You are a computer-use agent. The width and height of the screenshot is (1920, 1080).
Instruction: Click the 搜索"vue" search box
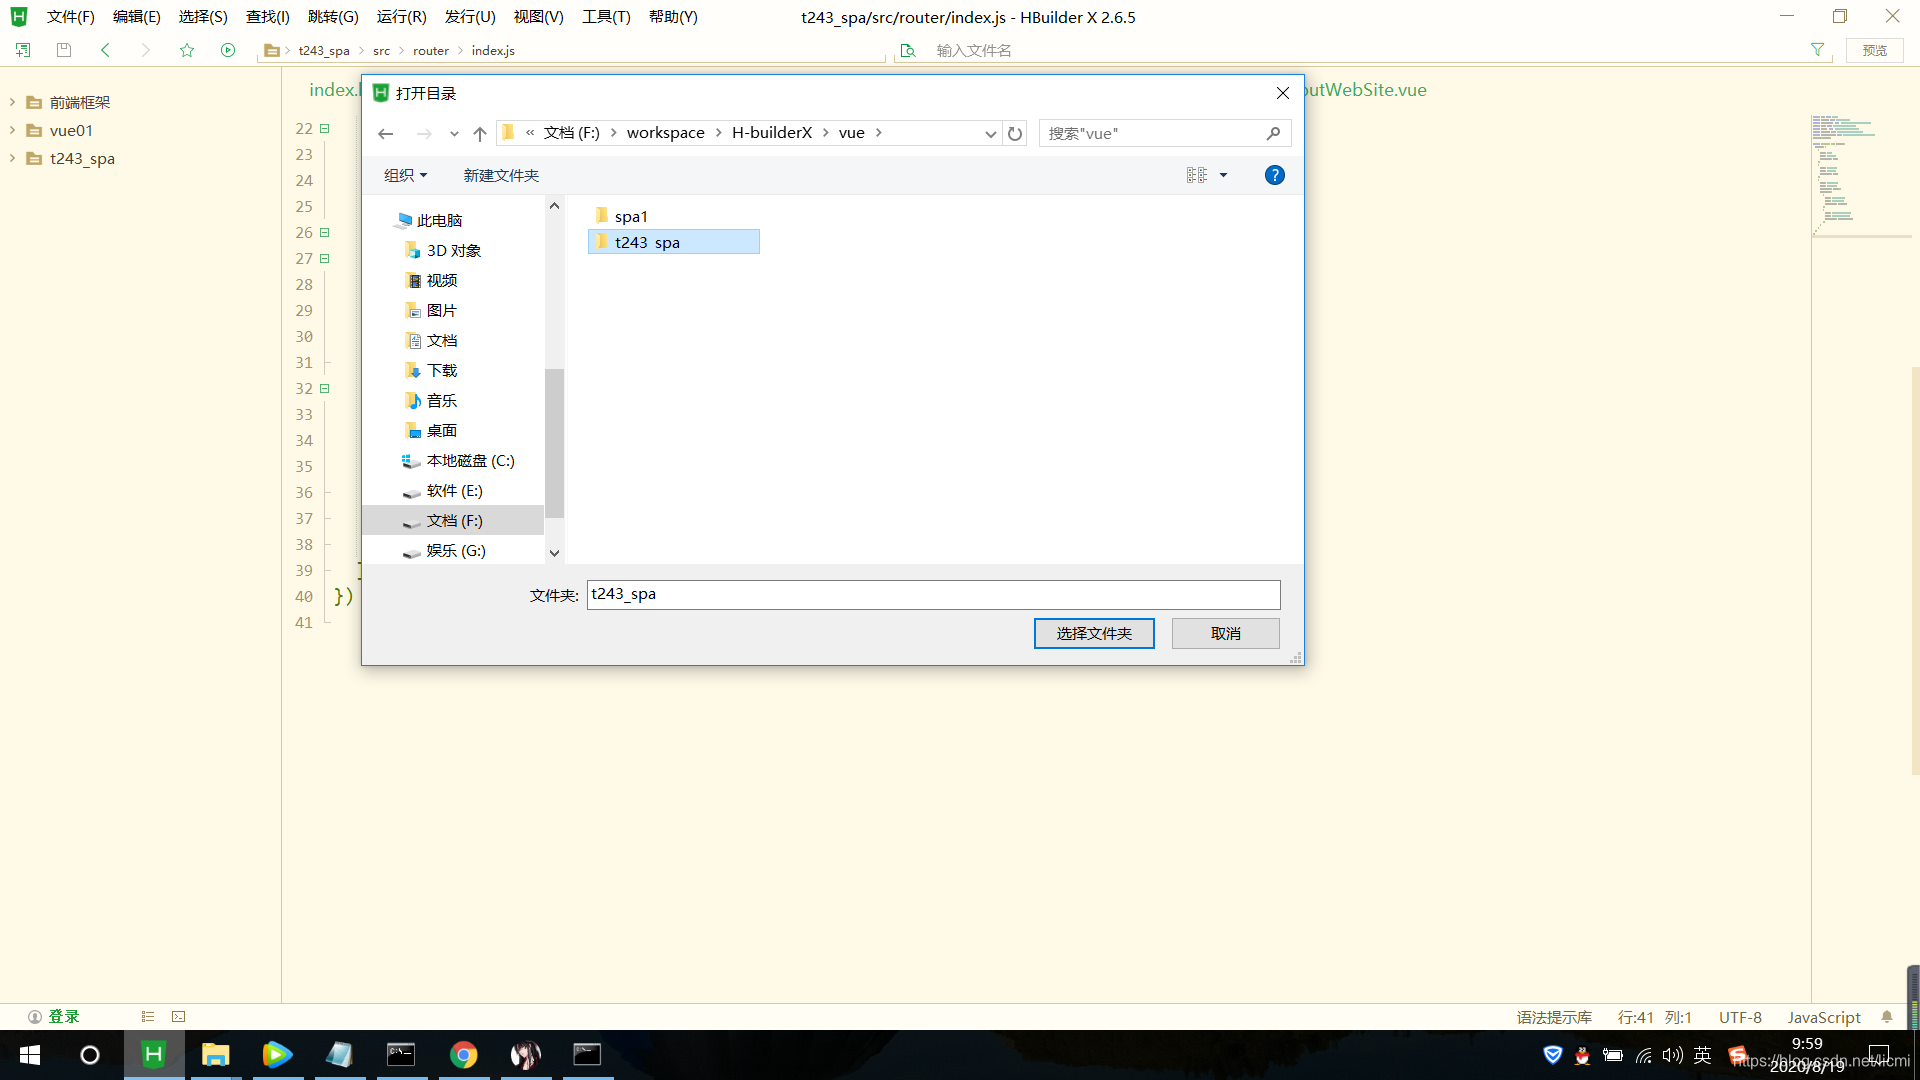(x=1164, y=133)
